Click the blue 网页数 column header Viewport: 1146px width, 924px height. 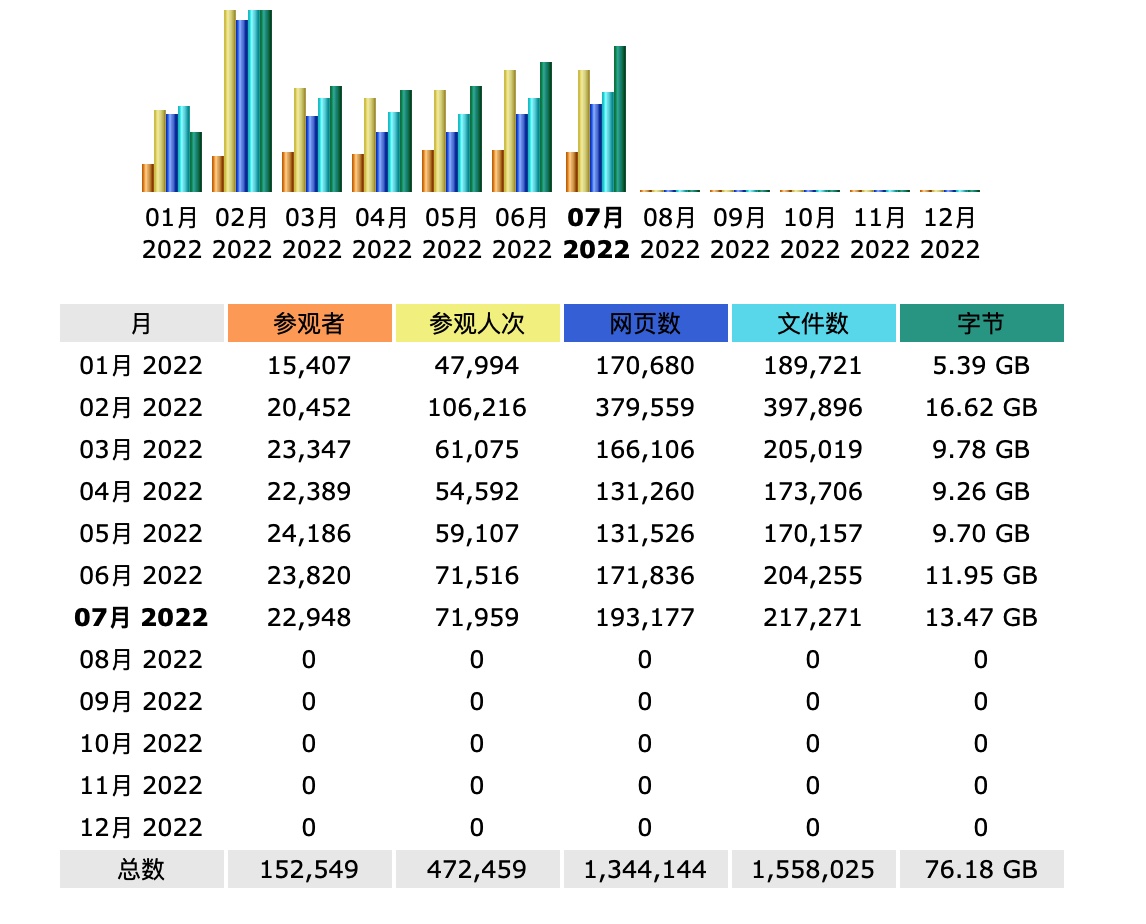645,324
